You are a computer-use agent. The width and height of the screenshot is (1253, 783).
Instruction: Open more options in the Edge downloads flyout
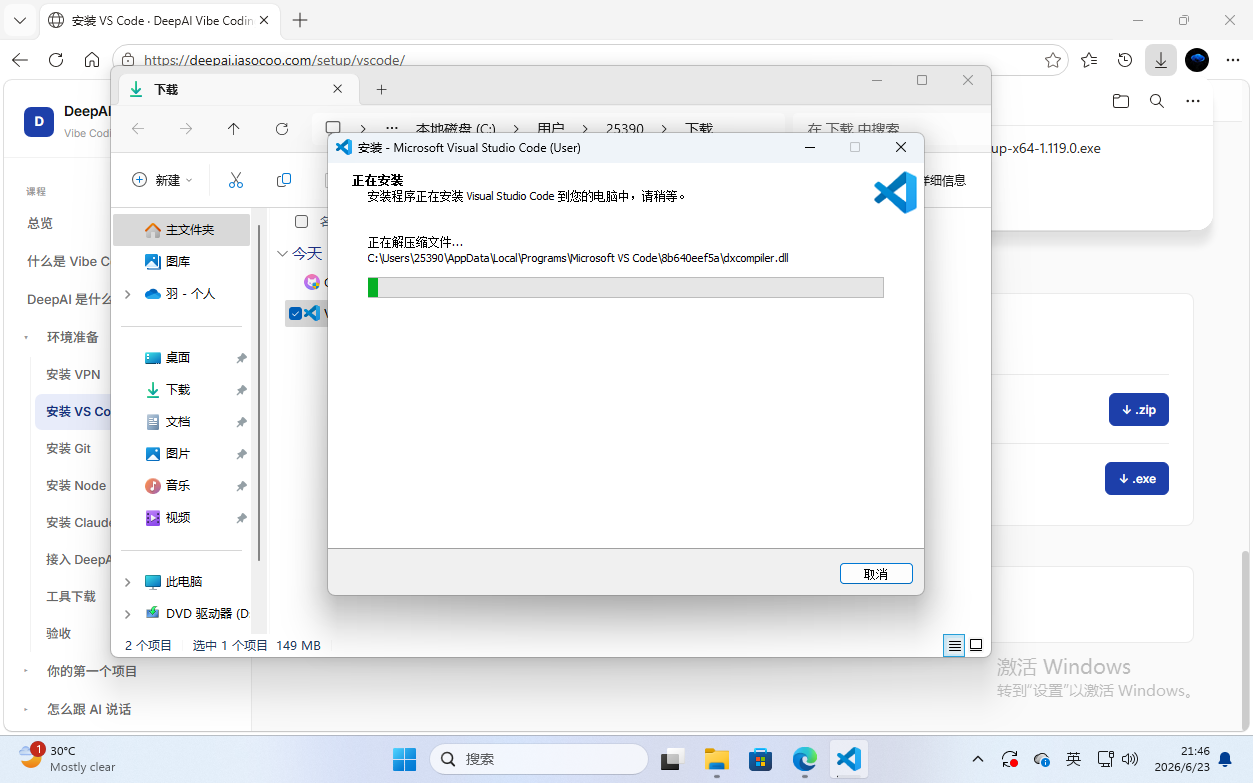1193,101
